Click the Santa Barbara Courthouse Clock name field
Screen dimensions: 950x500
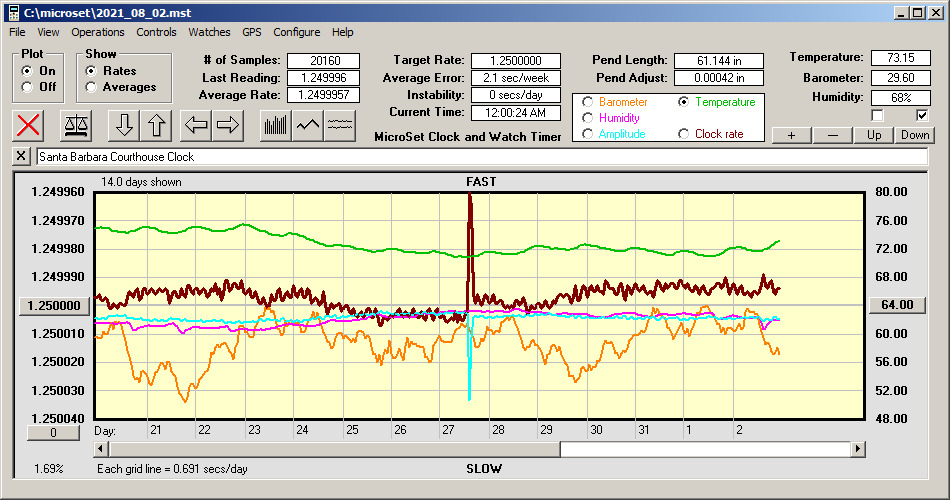point(482,157)
